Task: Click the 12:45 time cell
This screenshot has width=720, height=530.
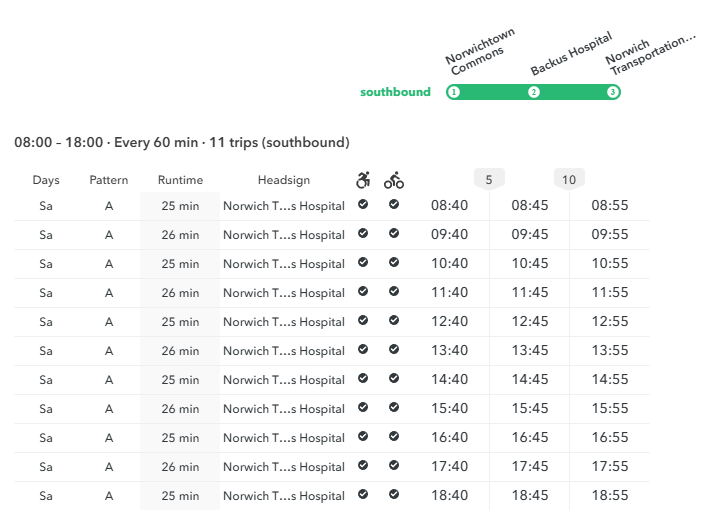Action: point(530,321)
